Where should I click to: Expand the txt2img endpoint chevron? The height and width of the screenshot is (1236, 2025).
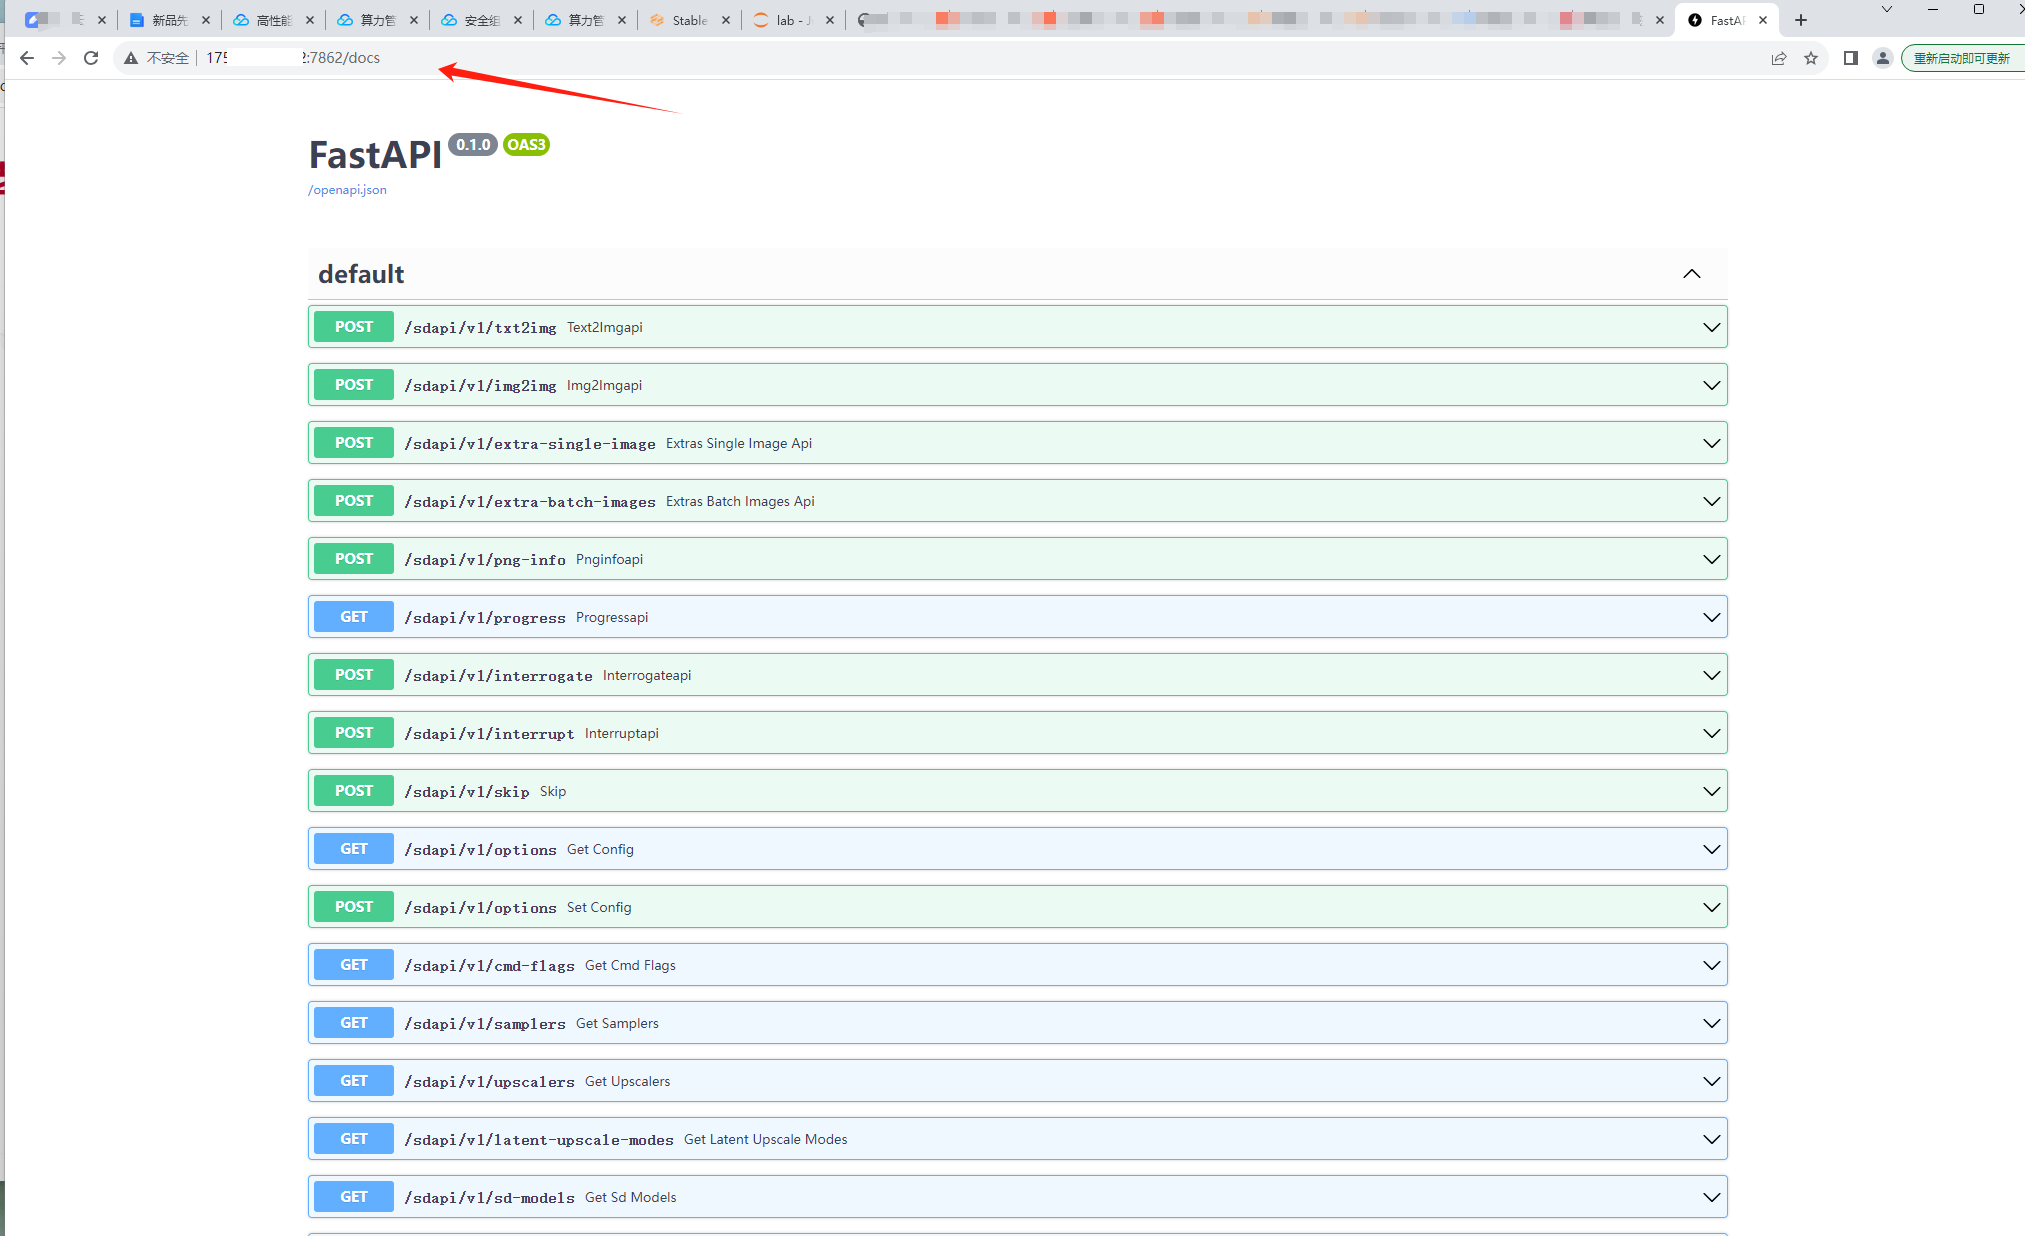click(x=1711, y=327)
